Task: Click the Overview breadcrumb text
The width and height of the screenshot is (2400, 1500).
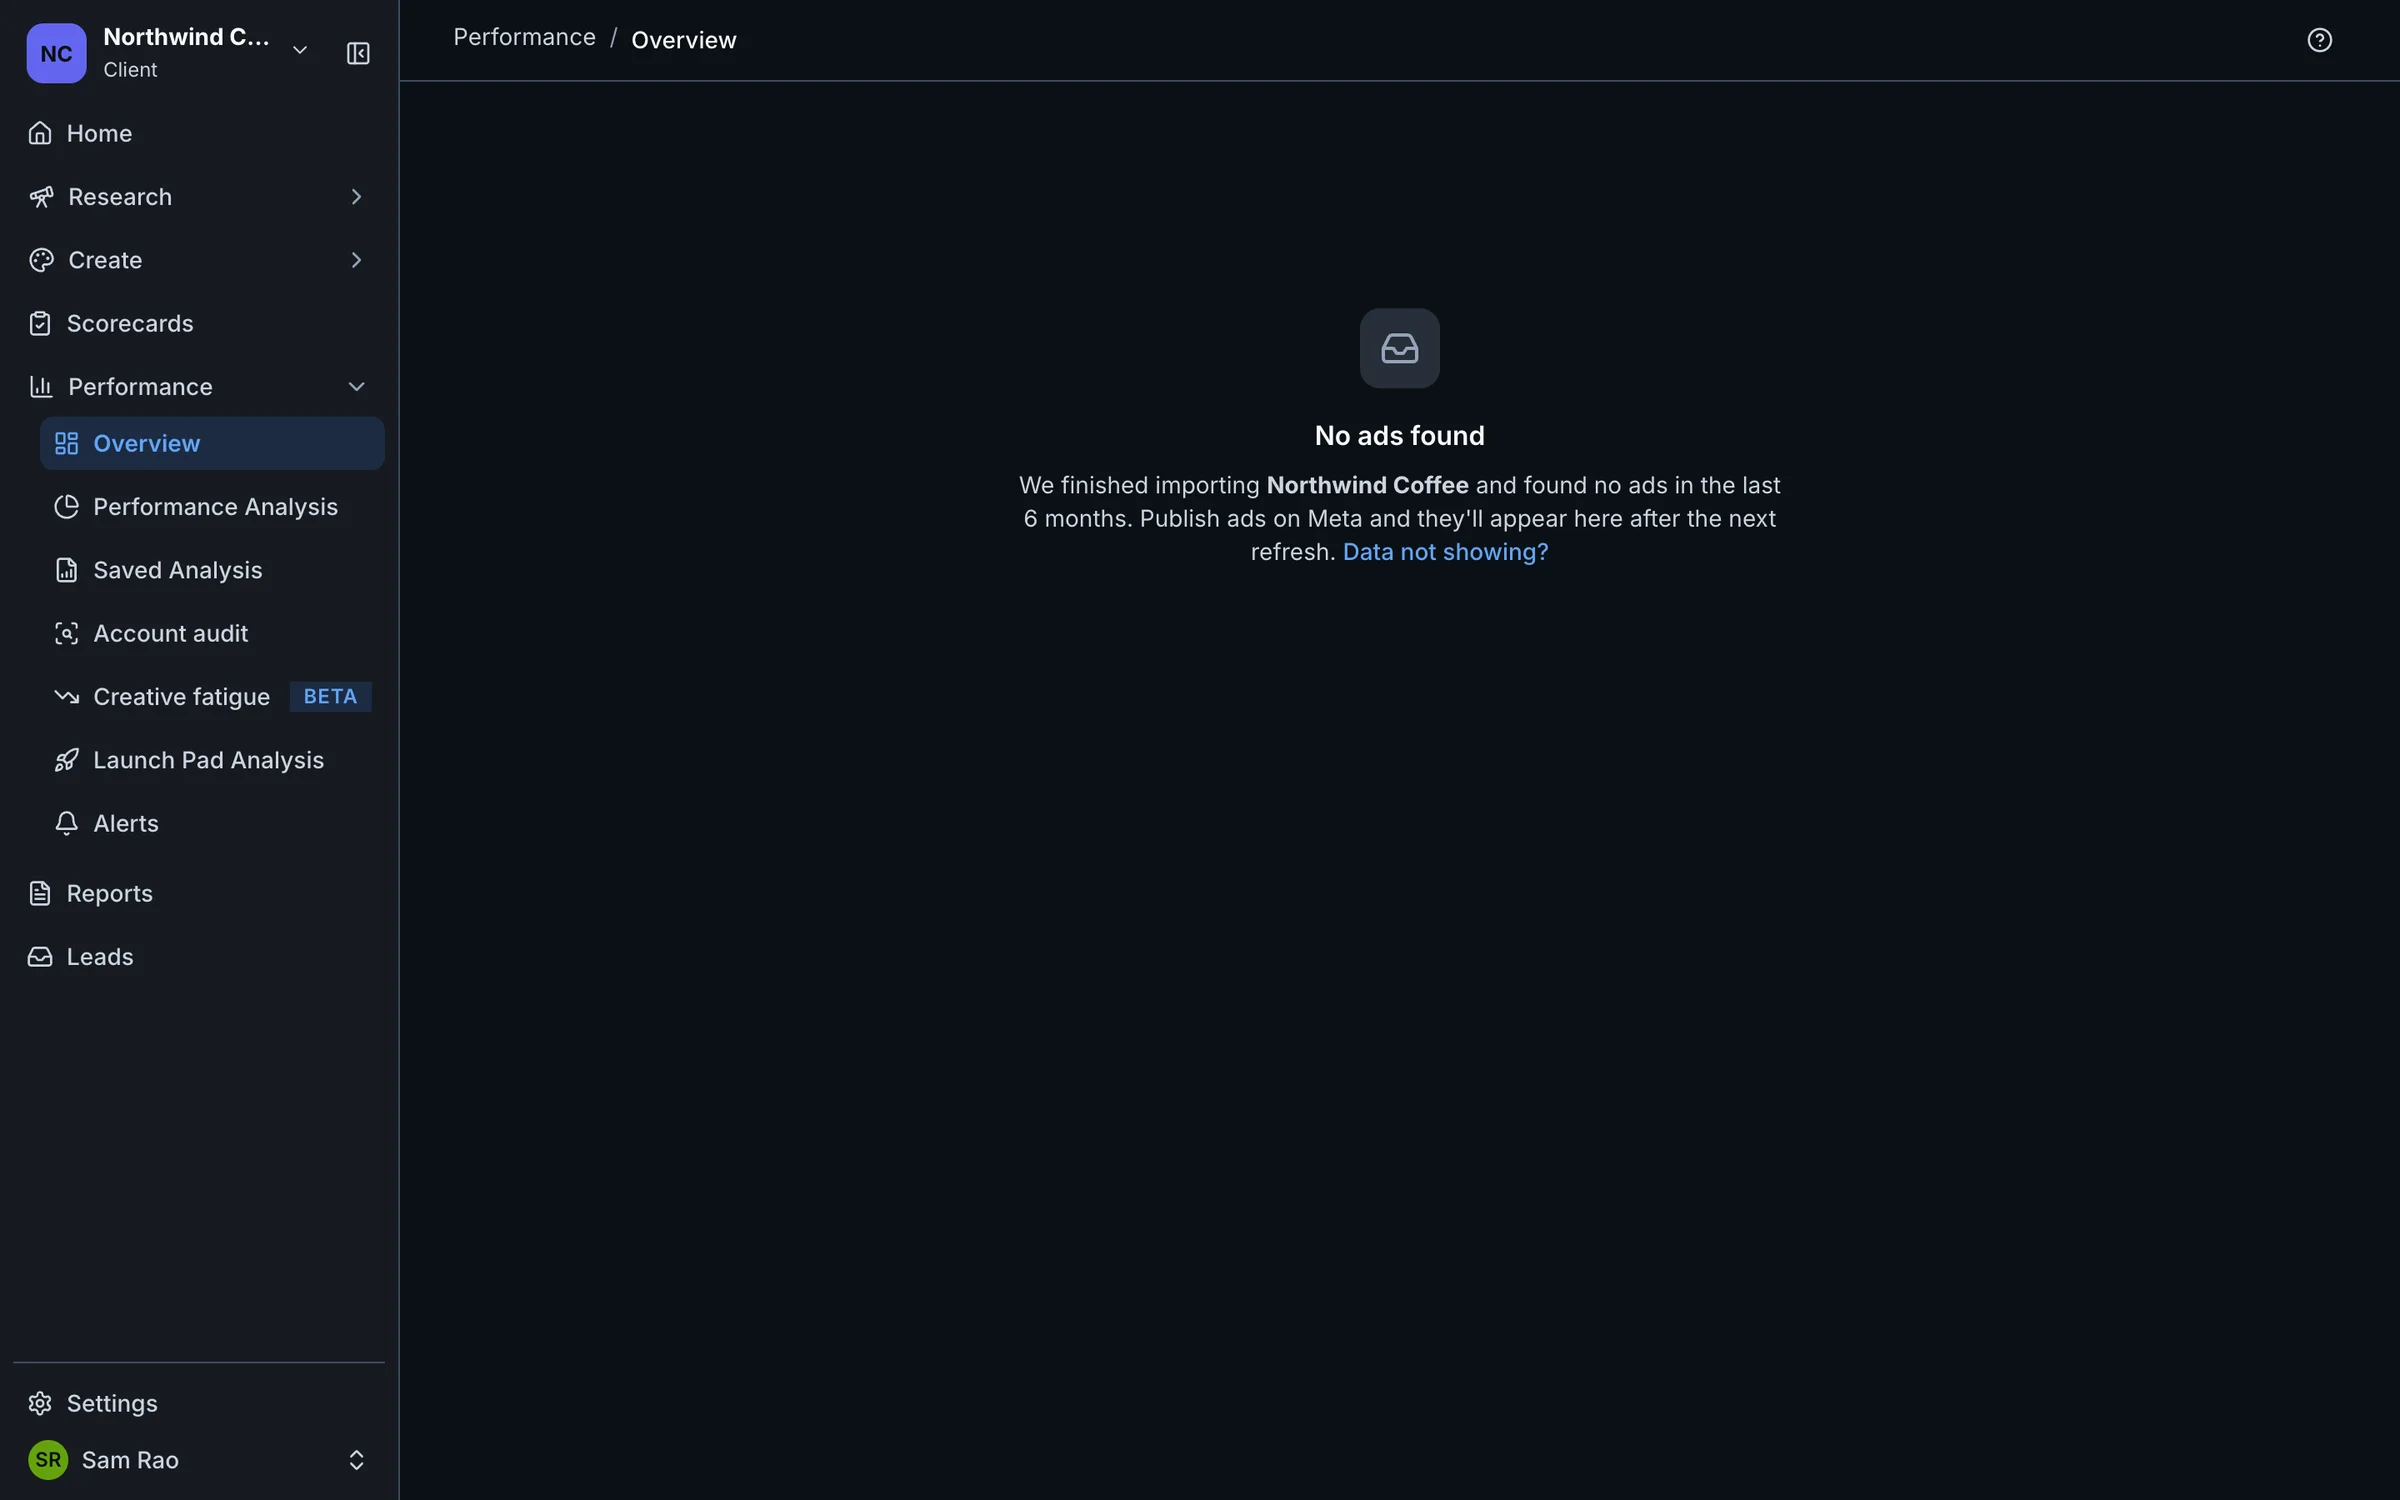Action: [x=684, y=40]
